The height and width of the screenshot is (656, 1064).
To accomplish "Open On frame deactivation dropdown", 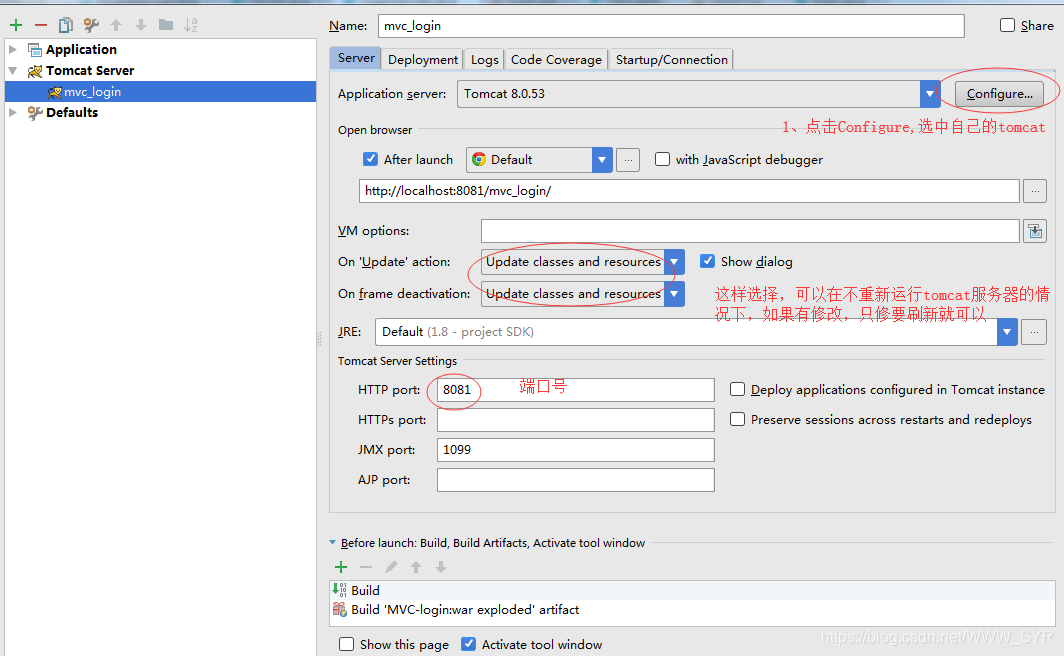I will coord(674,294).
